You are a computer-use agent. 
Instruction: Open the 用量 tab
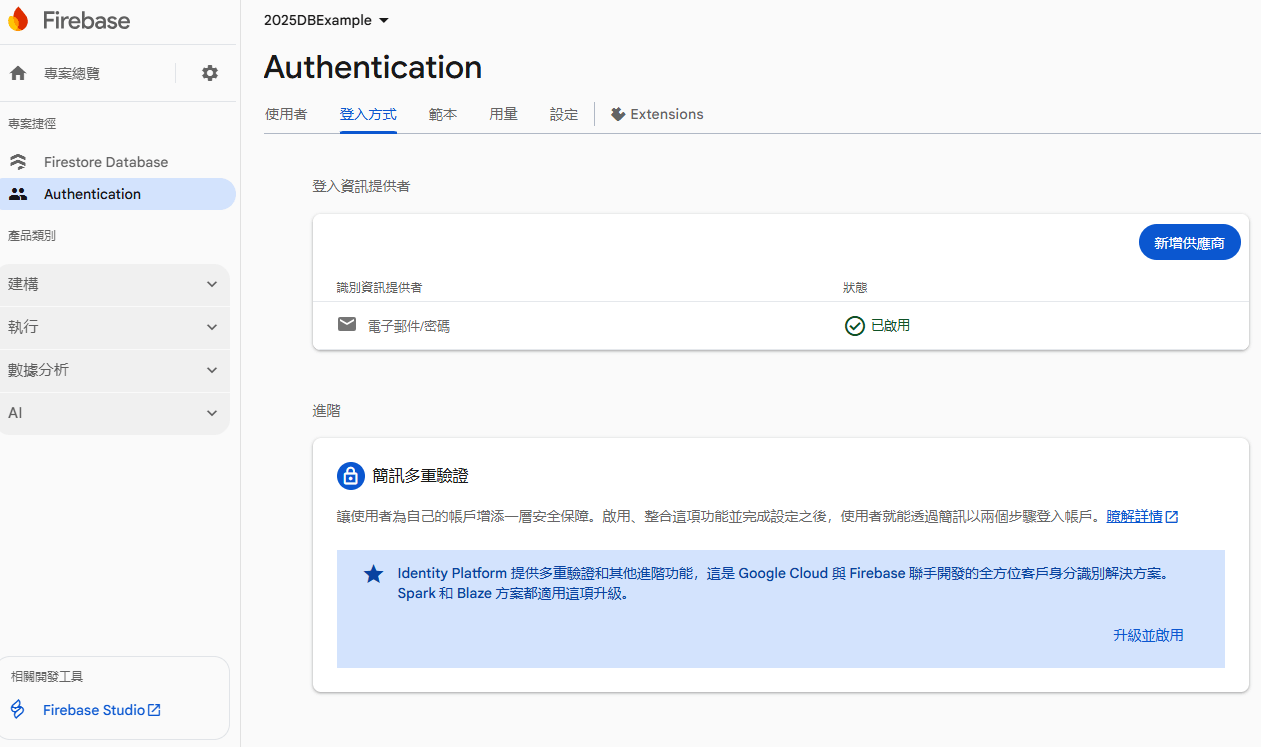click(503, 114)
